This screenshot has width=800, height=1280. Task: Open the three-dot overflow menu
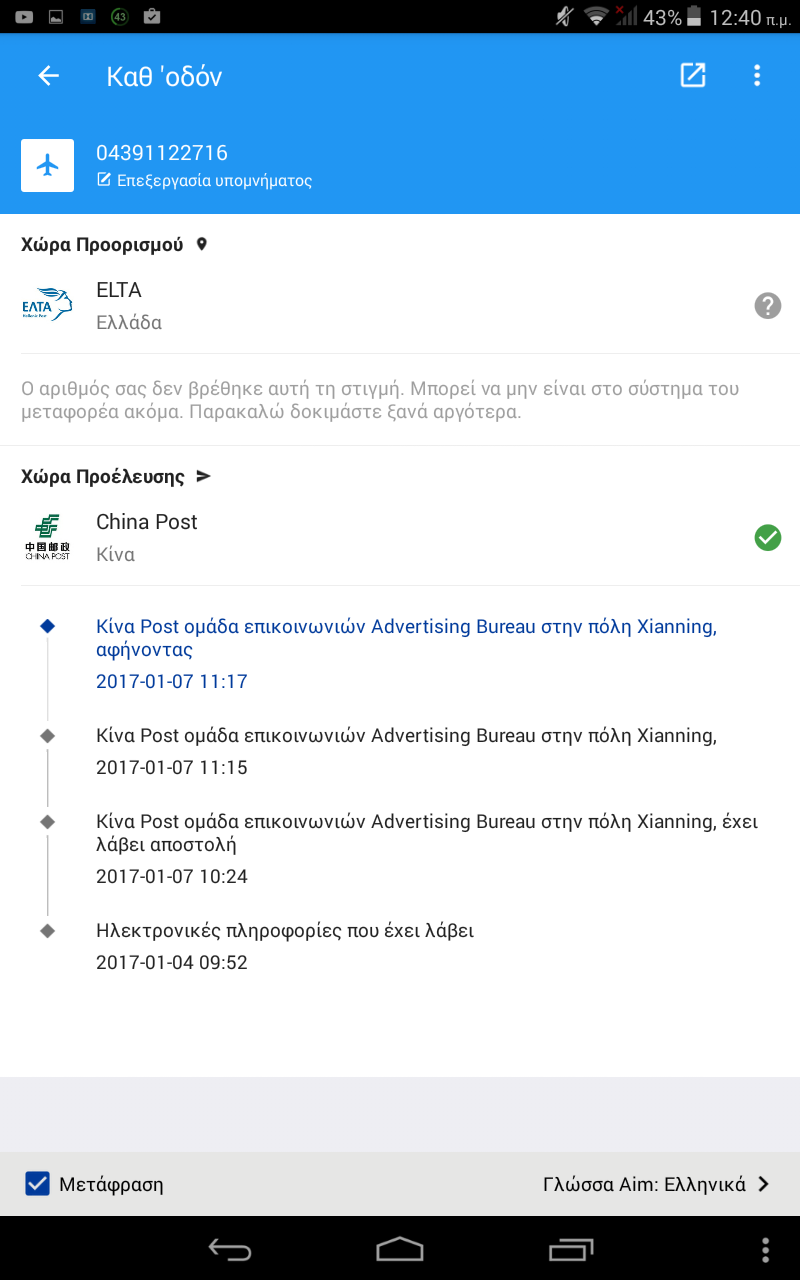757,76
